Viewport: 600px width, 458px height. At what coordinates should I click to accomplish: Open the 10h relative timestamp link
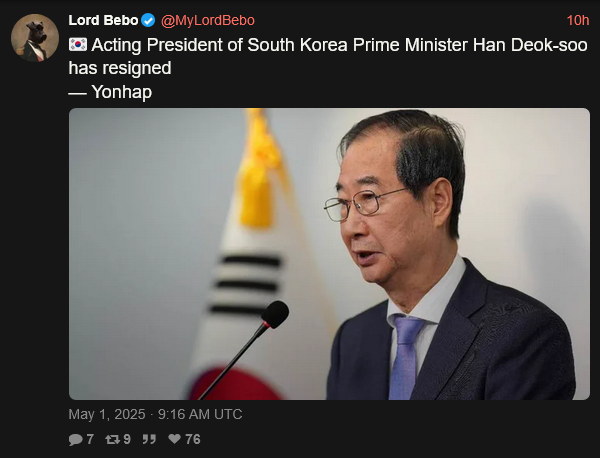[x=578, y=21]
